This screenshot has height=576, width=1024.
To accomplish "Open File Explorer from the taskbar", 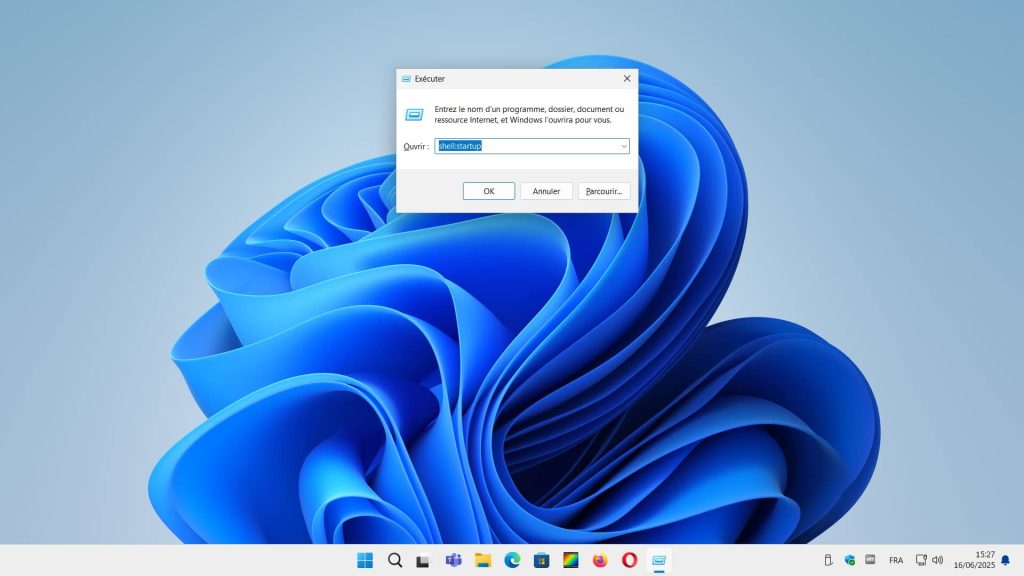I will tap(482, 561).
